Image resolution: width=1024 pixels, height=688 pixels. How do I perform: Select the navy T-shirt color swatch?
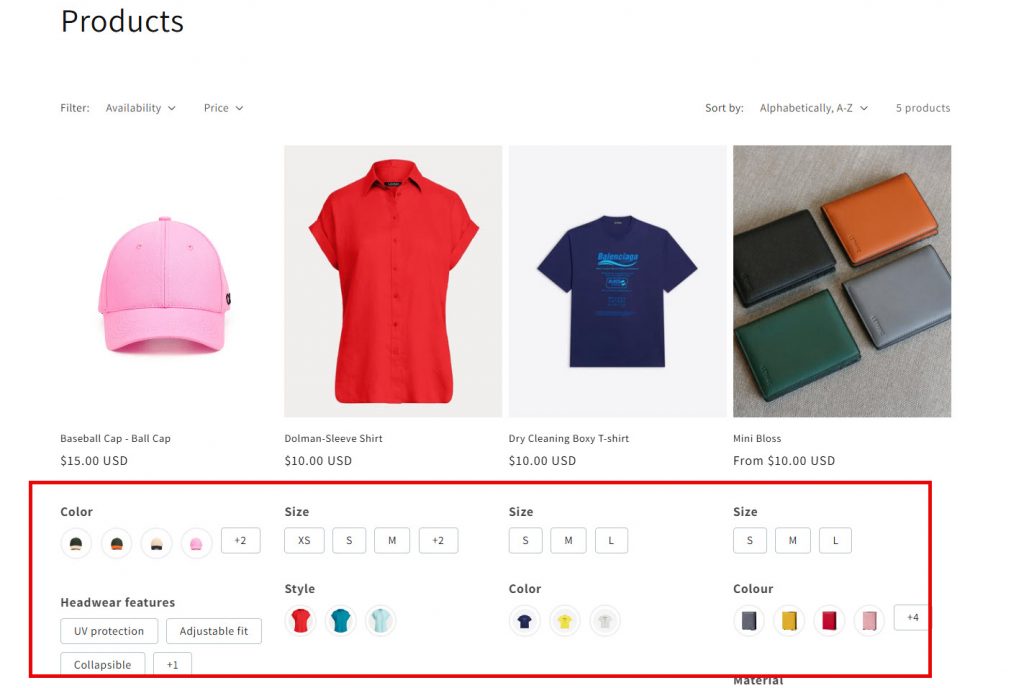[x=524, y=621]
